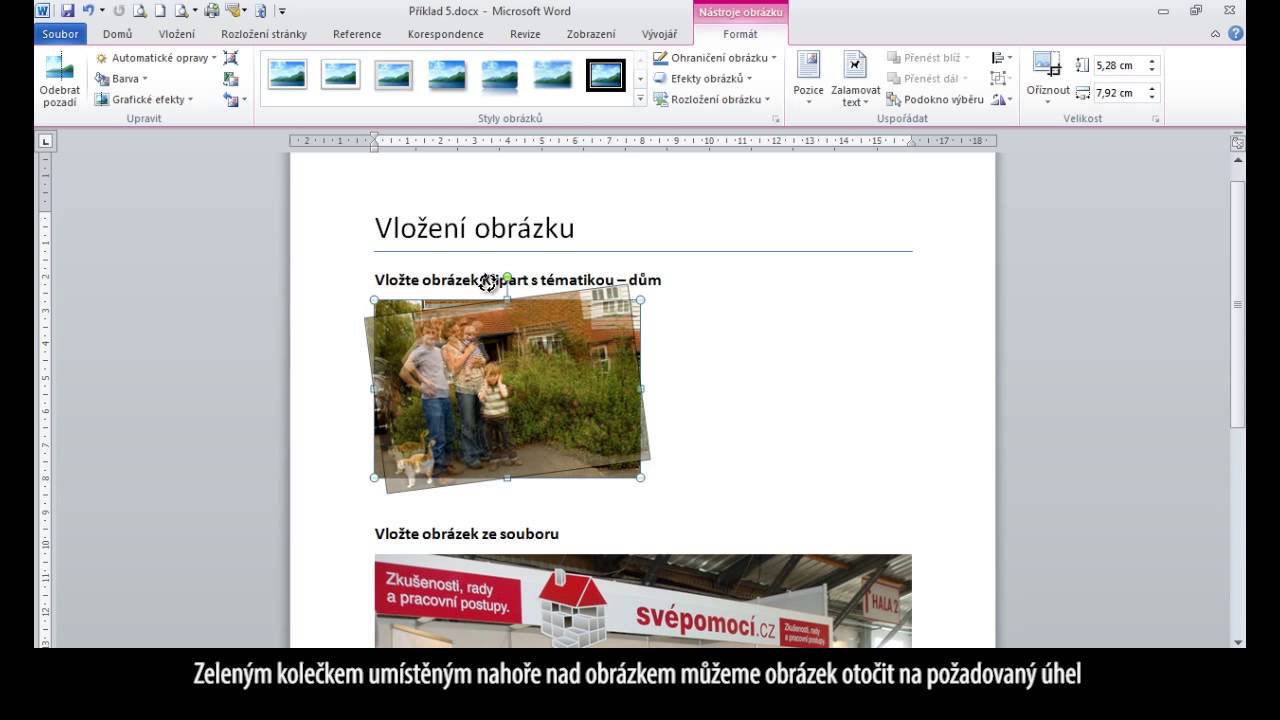Click the change picture icon
Screen dimensions: 1280x720
click(231, 79)
